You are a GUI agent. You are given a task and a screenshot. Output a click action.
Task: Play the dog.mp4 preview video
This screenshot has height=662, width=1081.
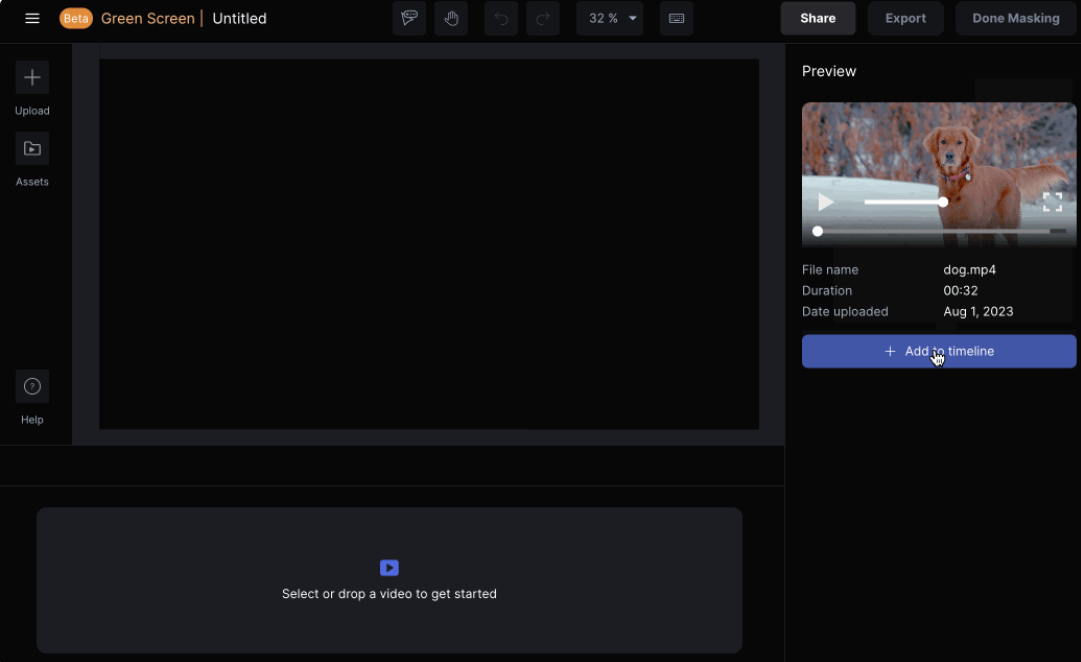[825, 202]
